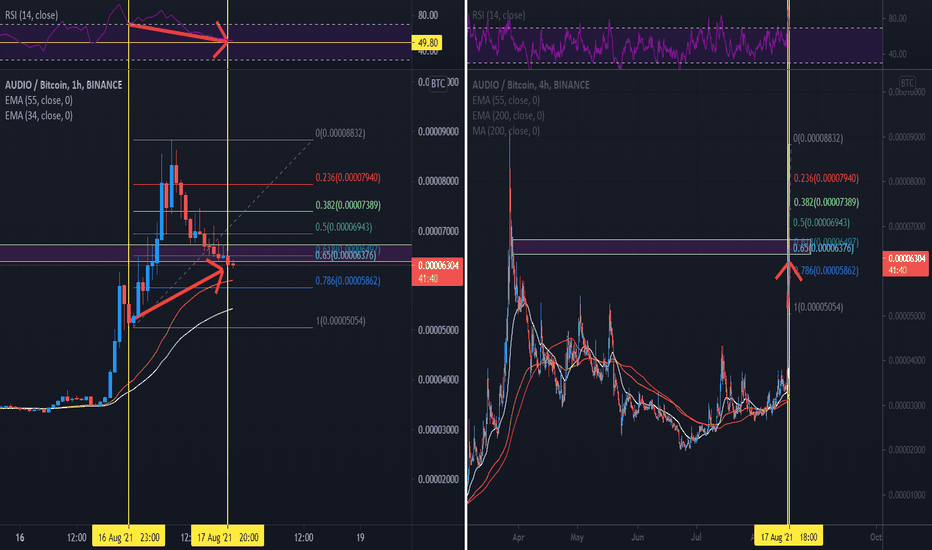Click the Jun label on the 4h time axis
Screen dimensions: 932x550
pyautogui.click(x=637, y=537)
